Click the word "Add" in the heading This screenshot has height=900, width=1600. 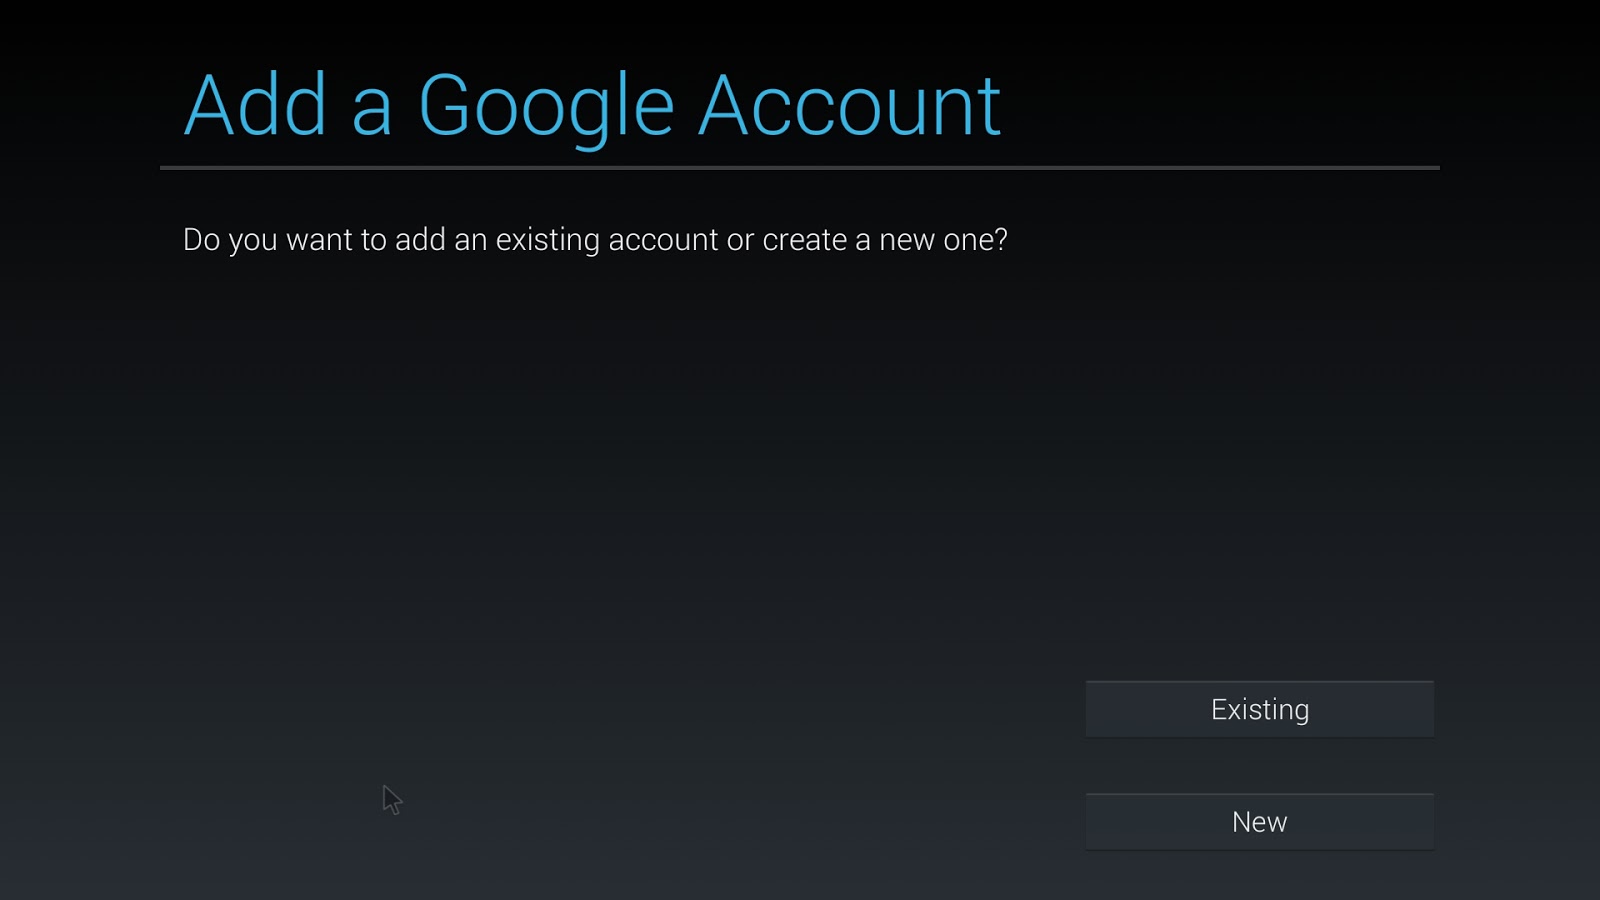tap(256, 106)
